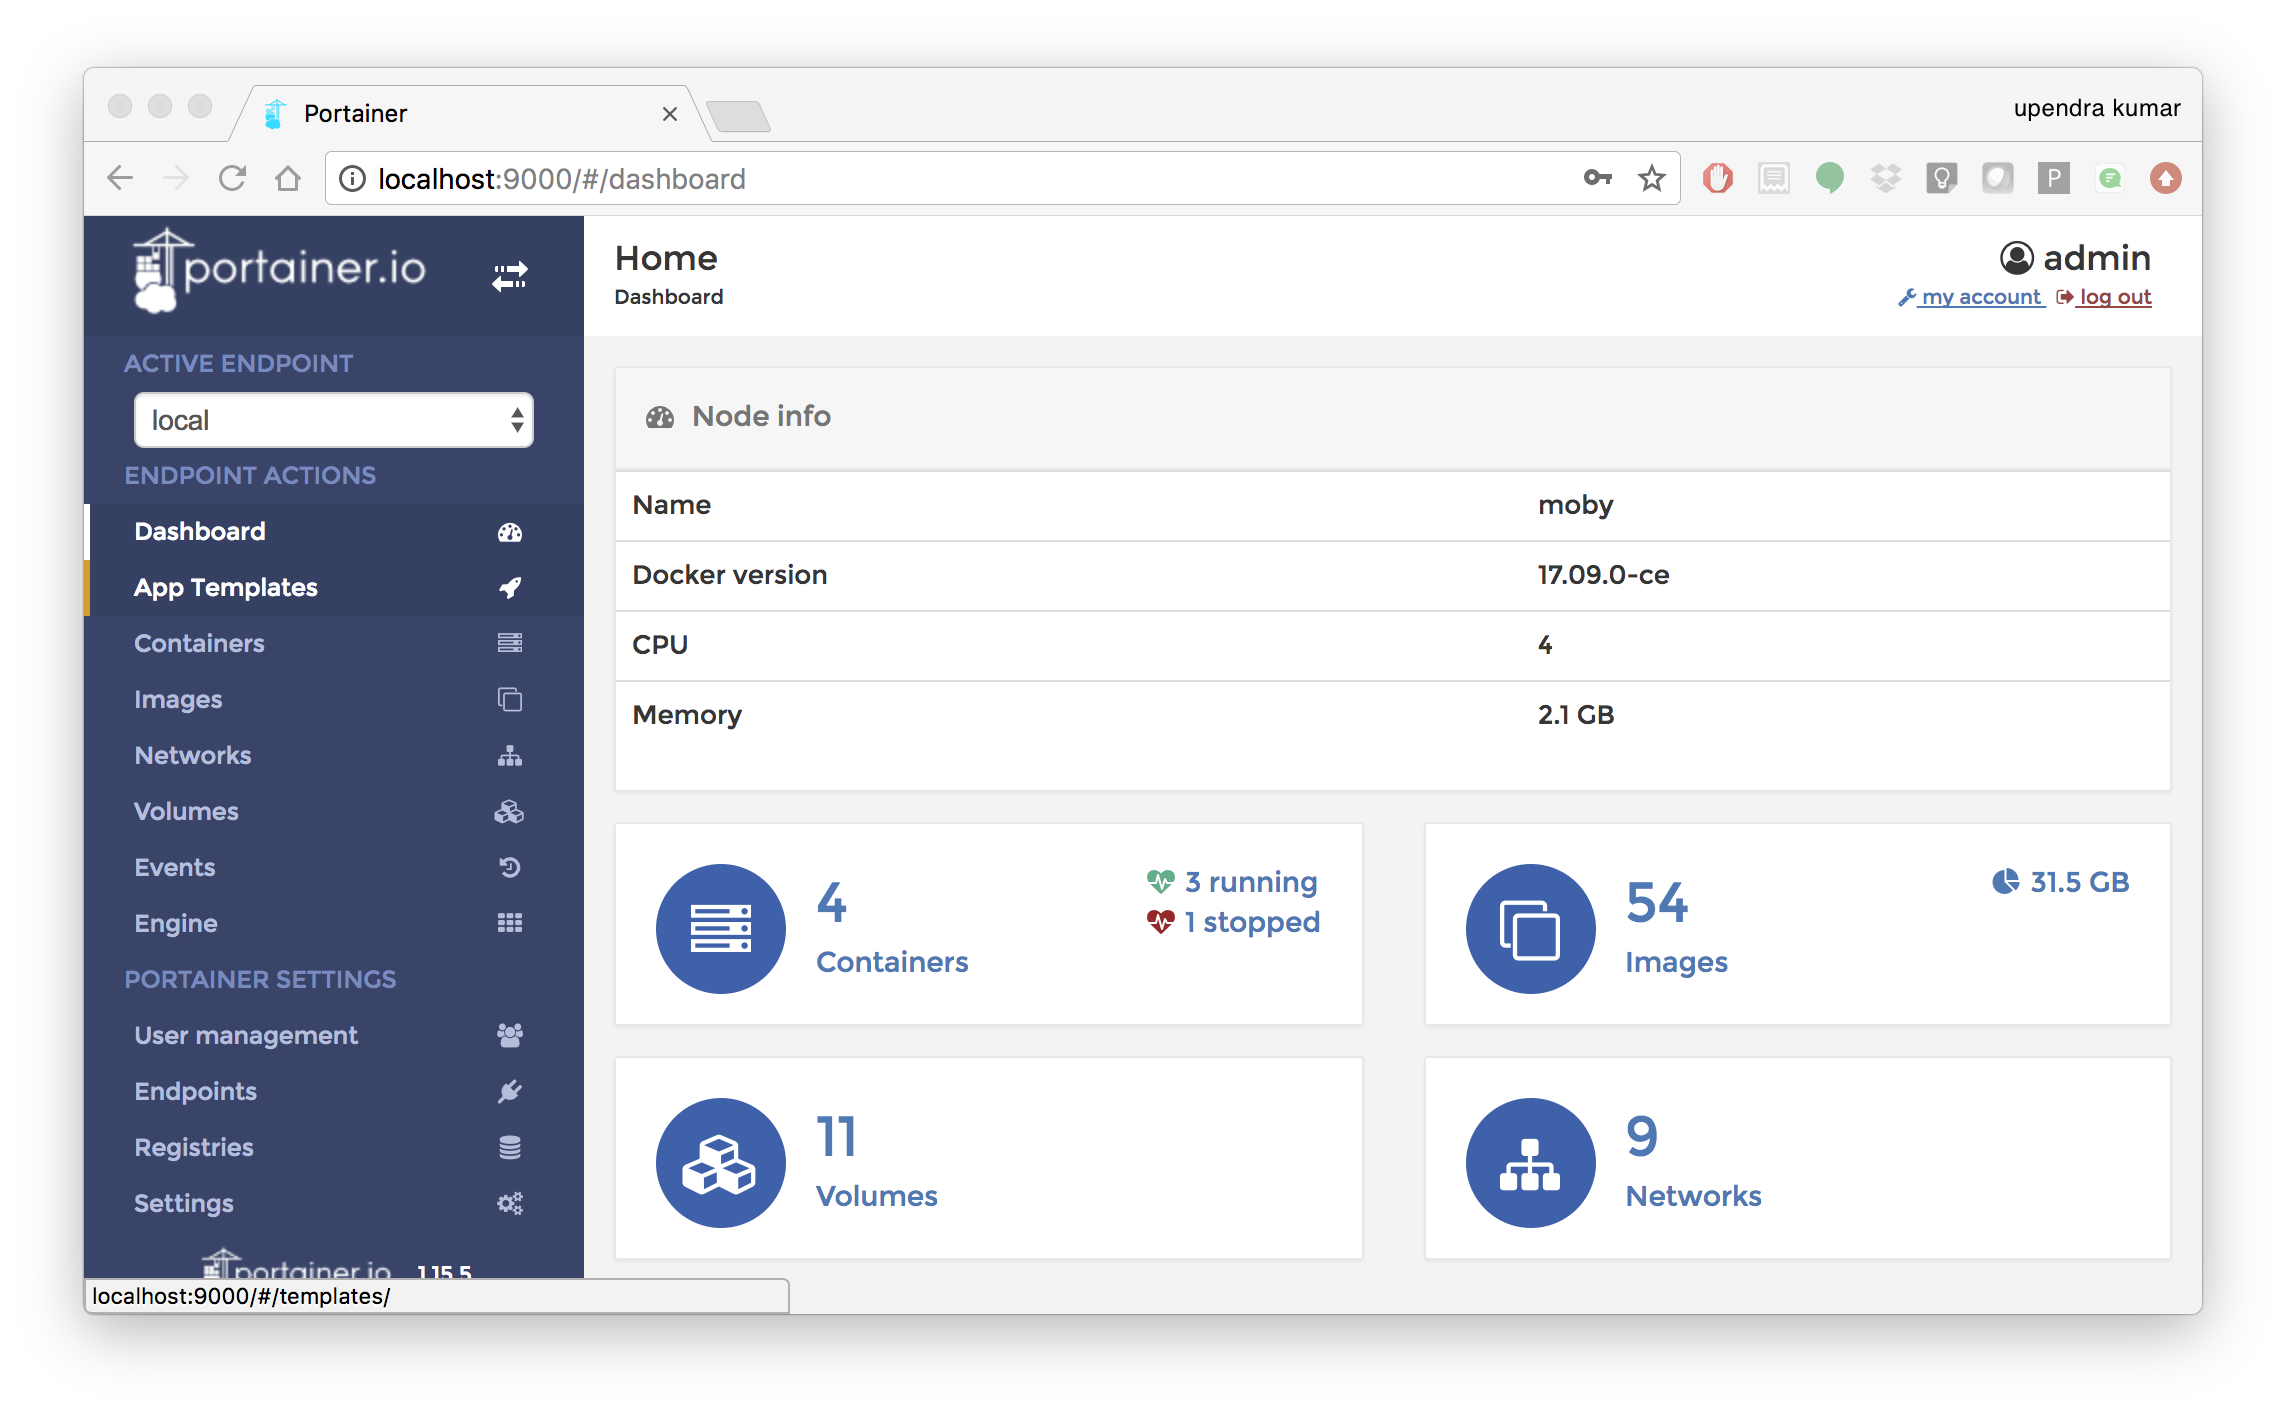Open Endpoints in sidebar menu
The width and height of the screenshot is (2286, 1414).
[334, 1092]
